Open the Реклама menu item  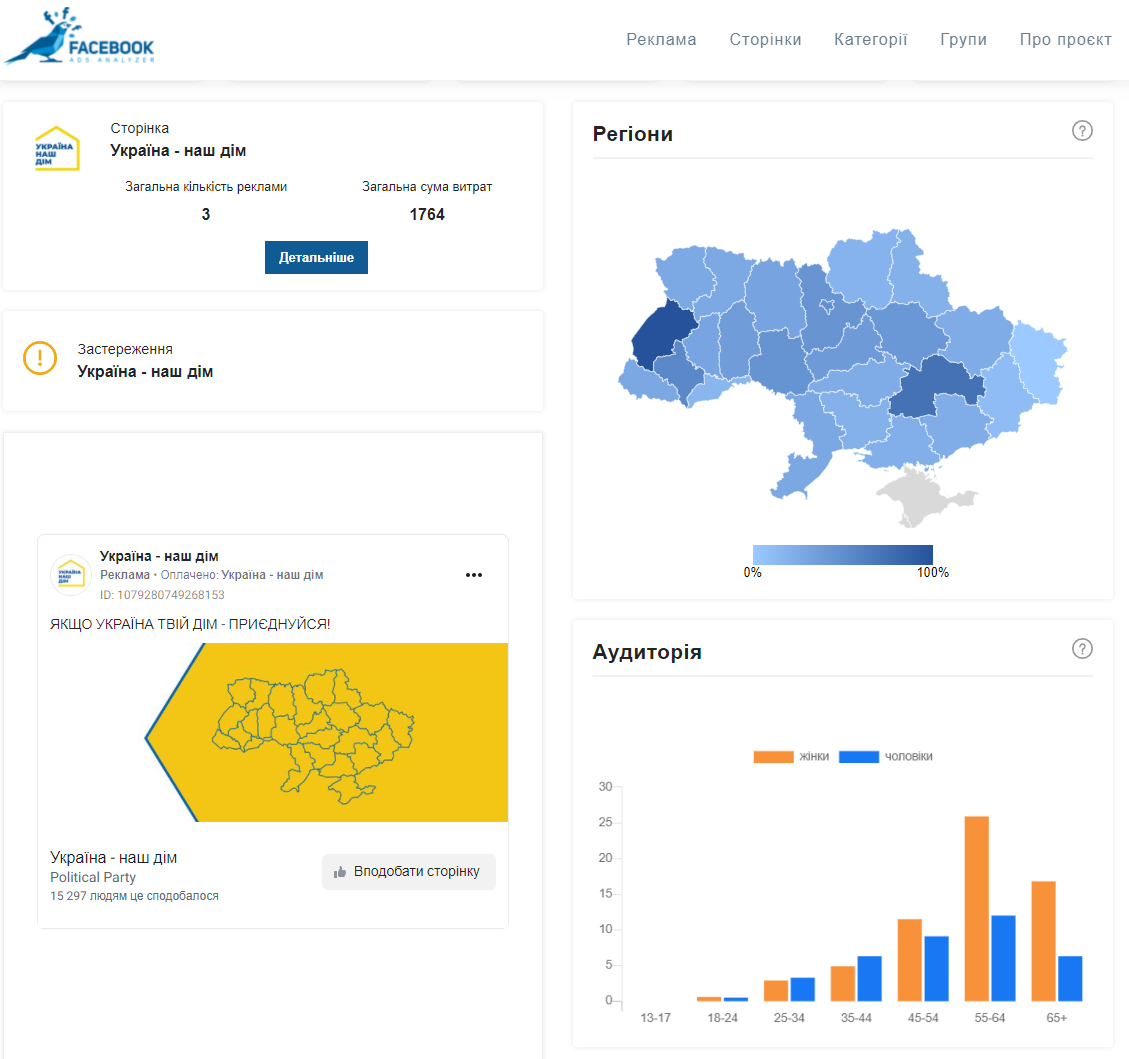point(661,40)
